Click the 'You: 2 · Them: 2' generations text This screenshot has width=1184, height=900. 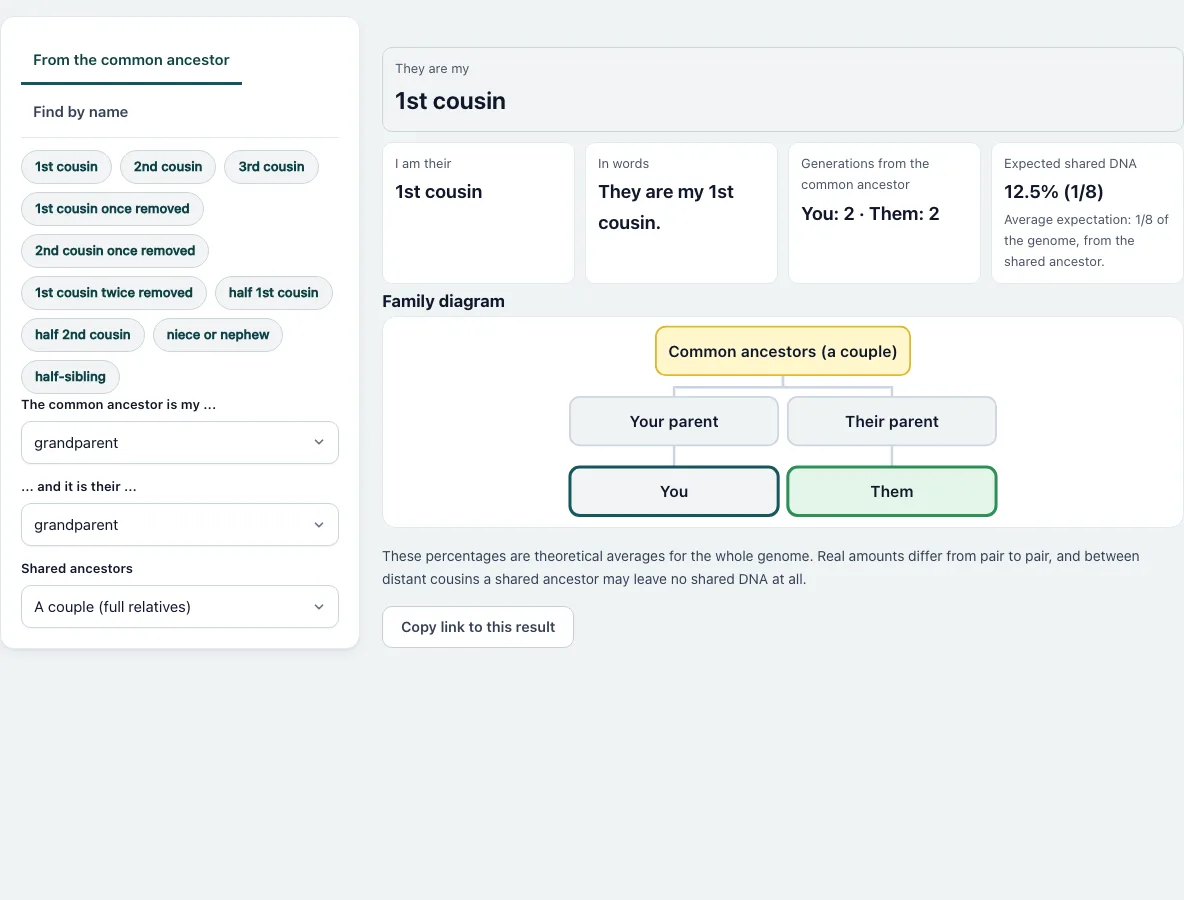click(870, 214)
